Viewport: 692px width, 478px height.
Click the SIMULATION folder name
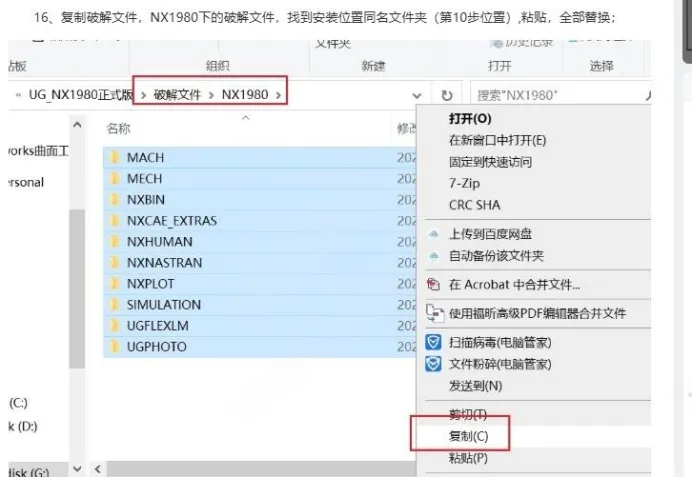tap(164, 305)
